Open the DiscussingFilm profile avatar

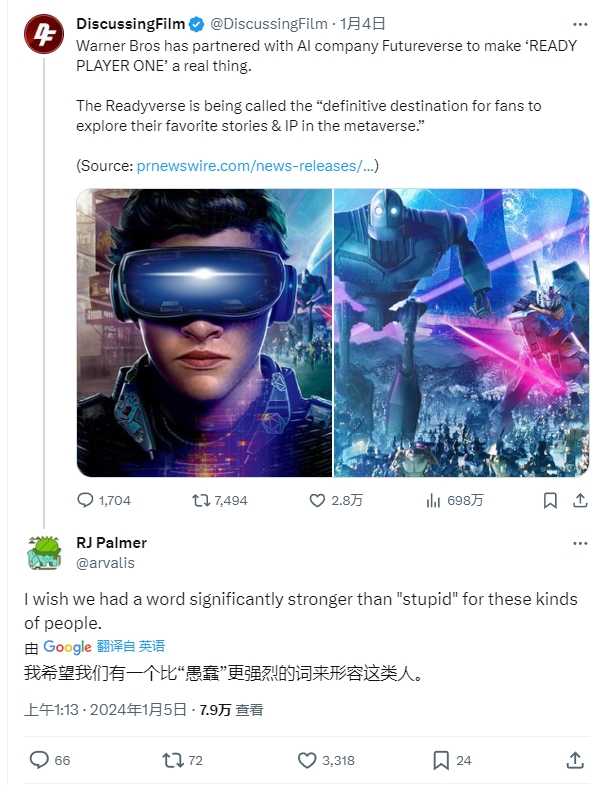44,34
